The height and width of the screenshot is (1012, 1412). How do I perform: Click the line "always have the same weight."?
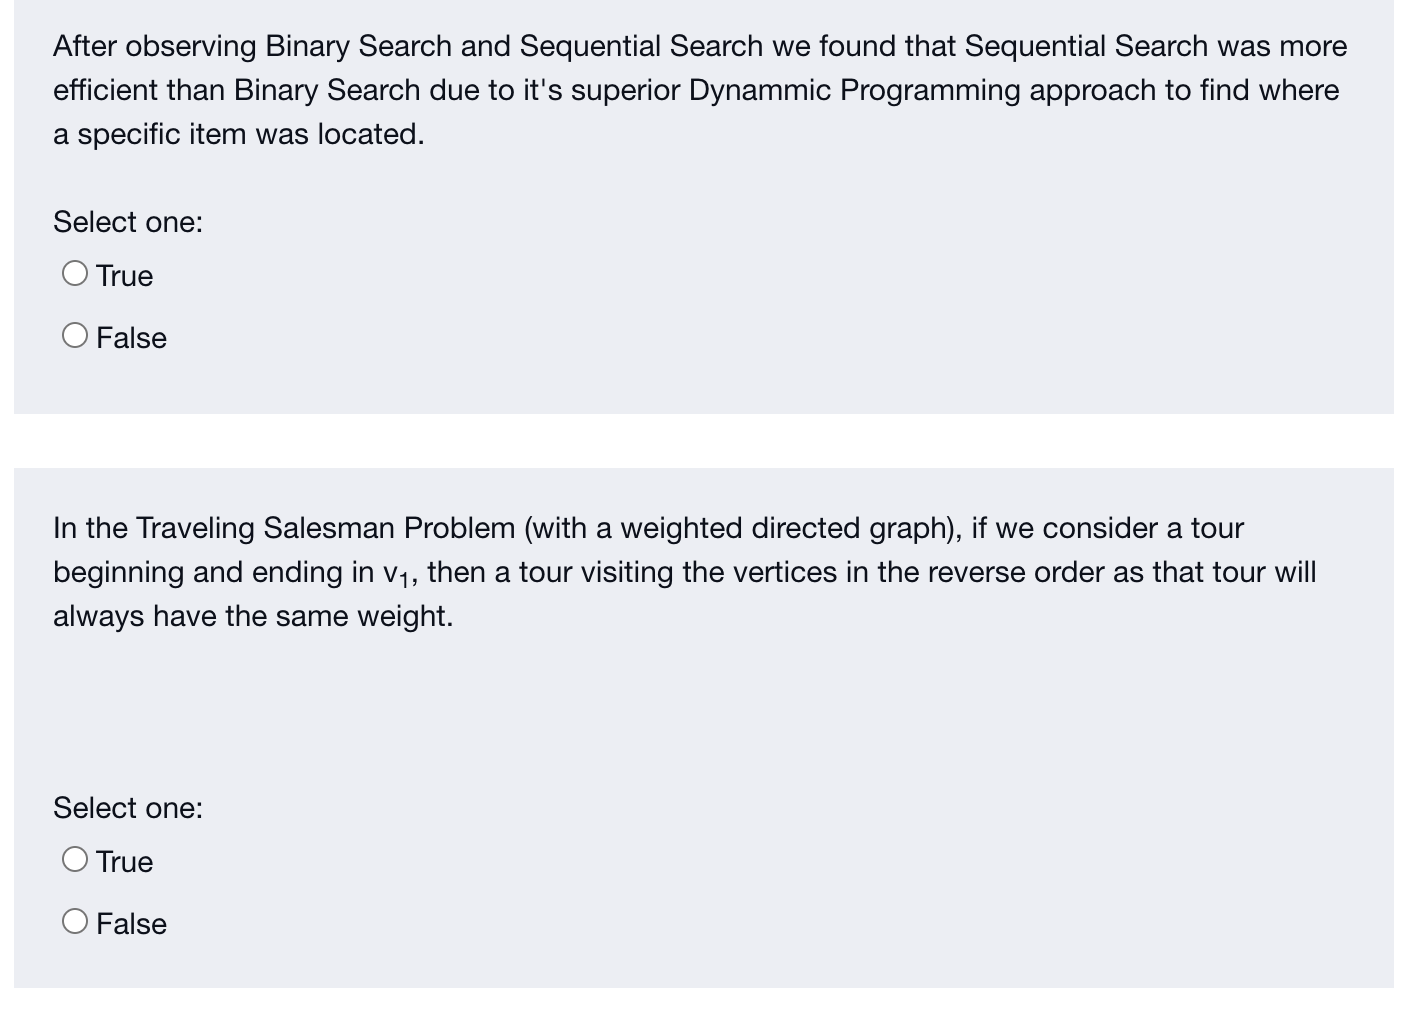click(253, 616)
